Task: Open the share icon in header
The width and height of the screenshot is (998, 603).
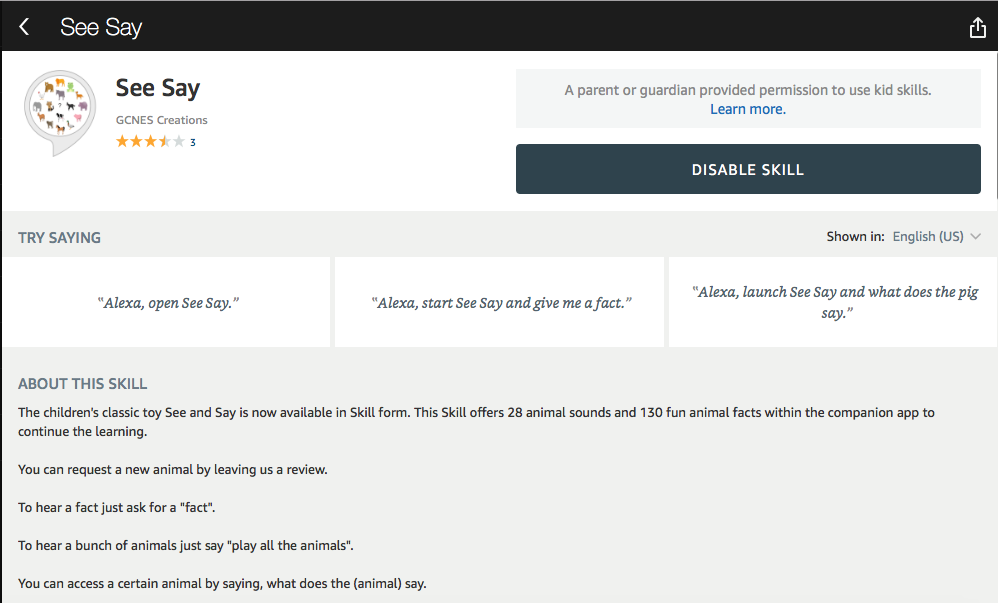Action: [978, 27]
